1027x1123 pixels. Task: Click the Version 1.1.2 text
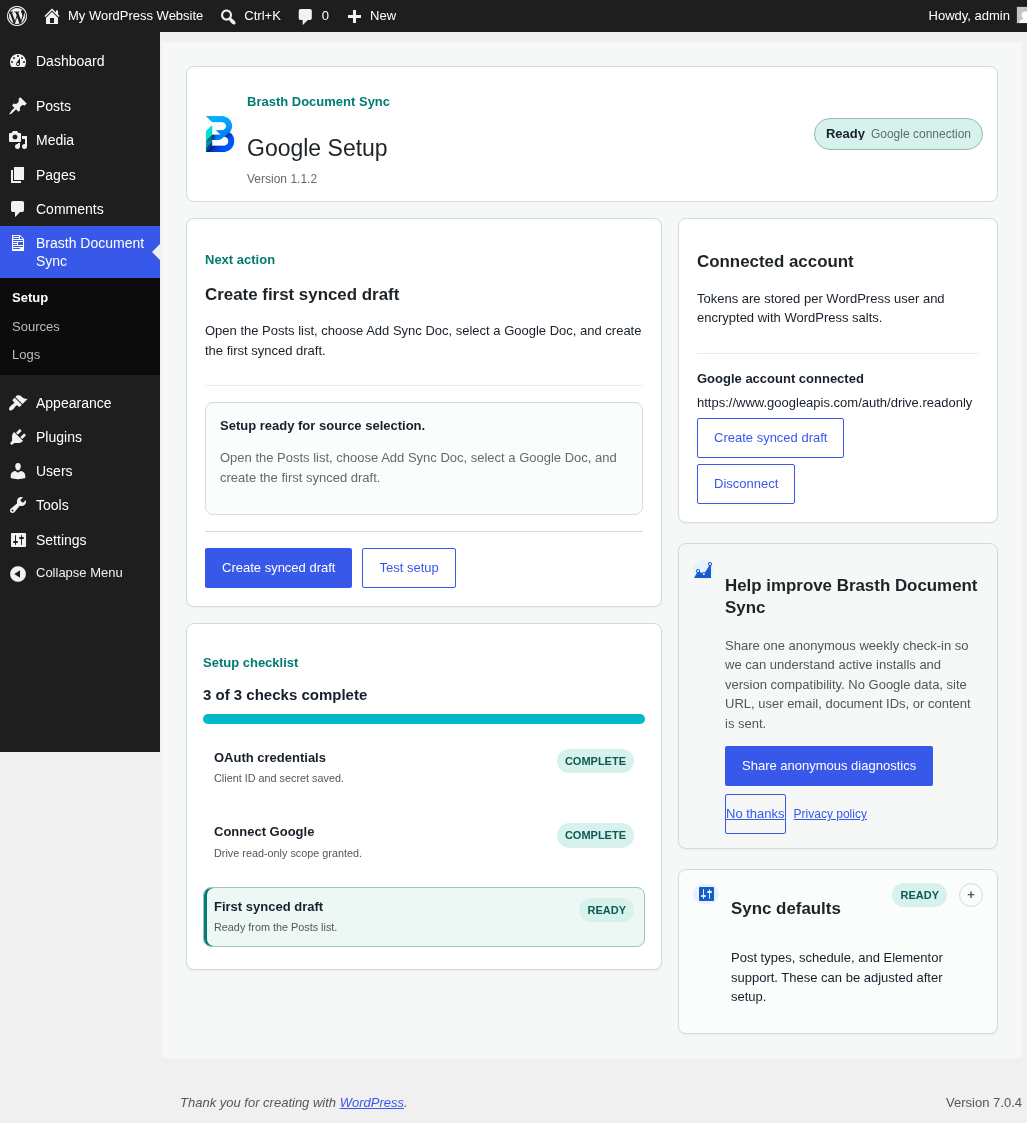coord(282,179)
